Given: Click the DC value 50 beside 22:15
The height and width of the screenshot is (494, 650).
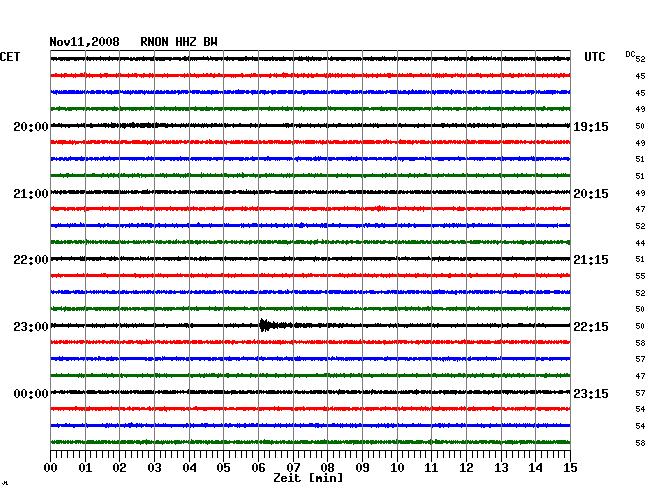Looking at the screenshot, I should [x=640, y=326].
